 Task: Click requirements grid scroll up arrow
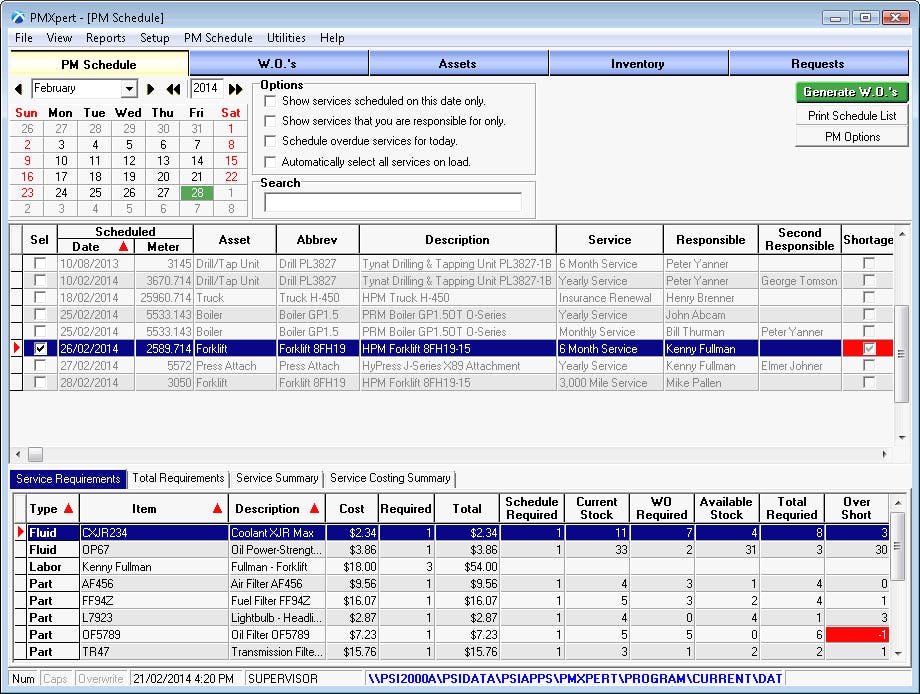pos(898,503)
